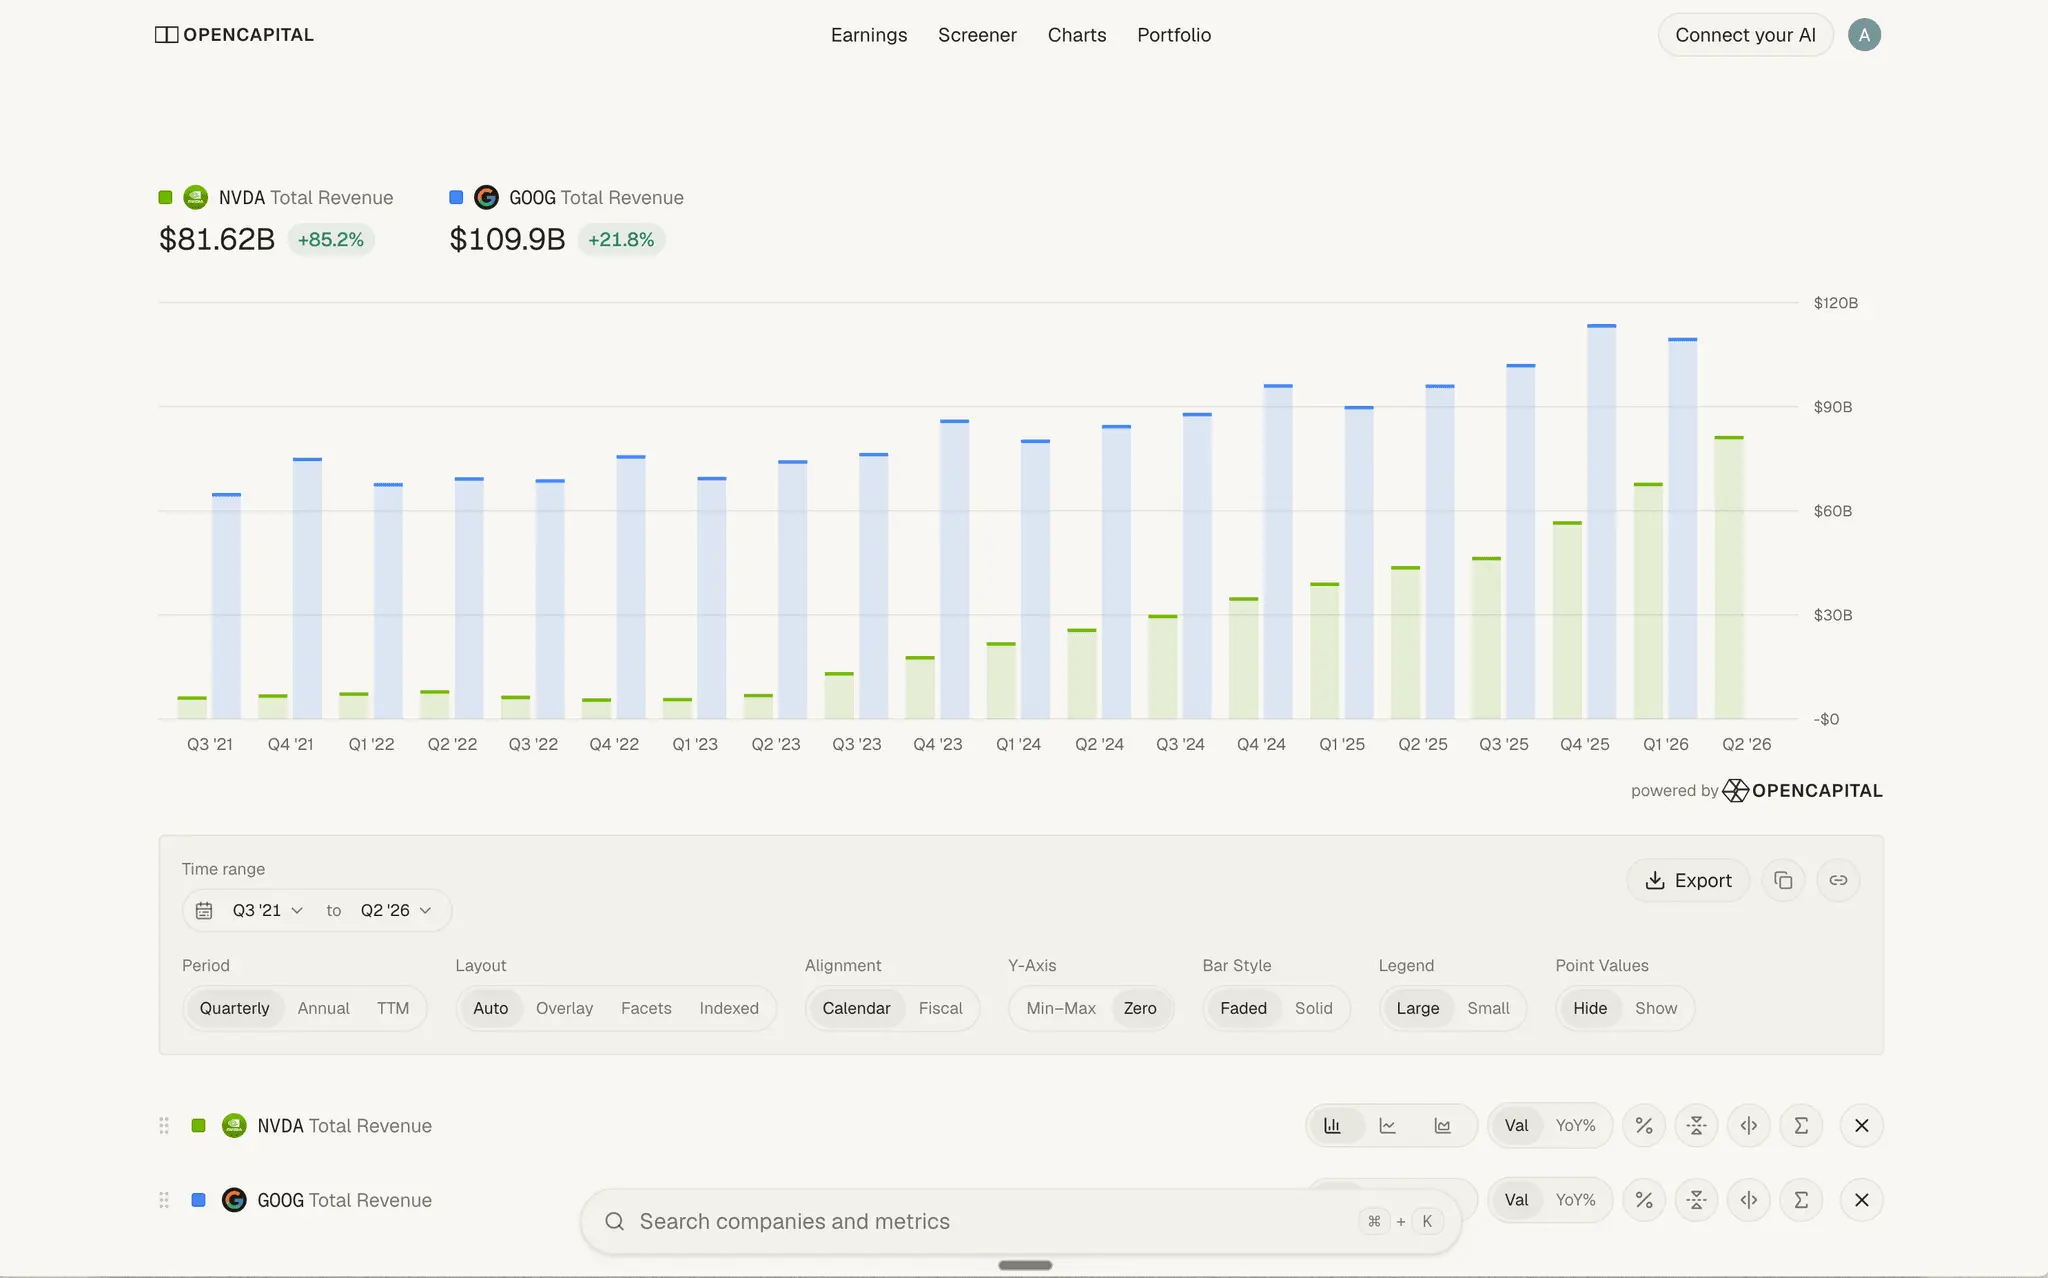Click the split axis icon in GOOG row
Screen dimensions: 2048x1278
coord(1749,1199)
